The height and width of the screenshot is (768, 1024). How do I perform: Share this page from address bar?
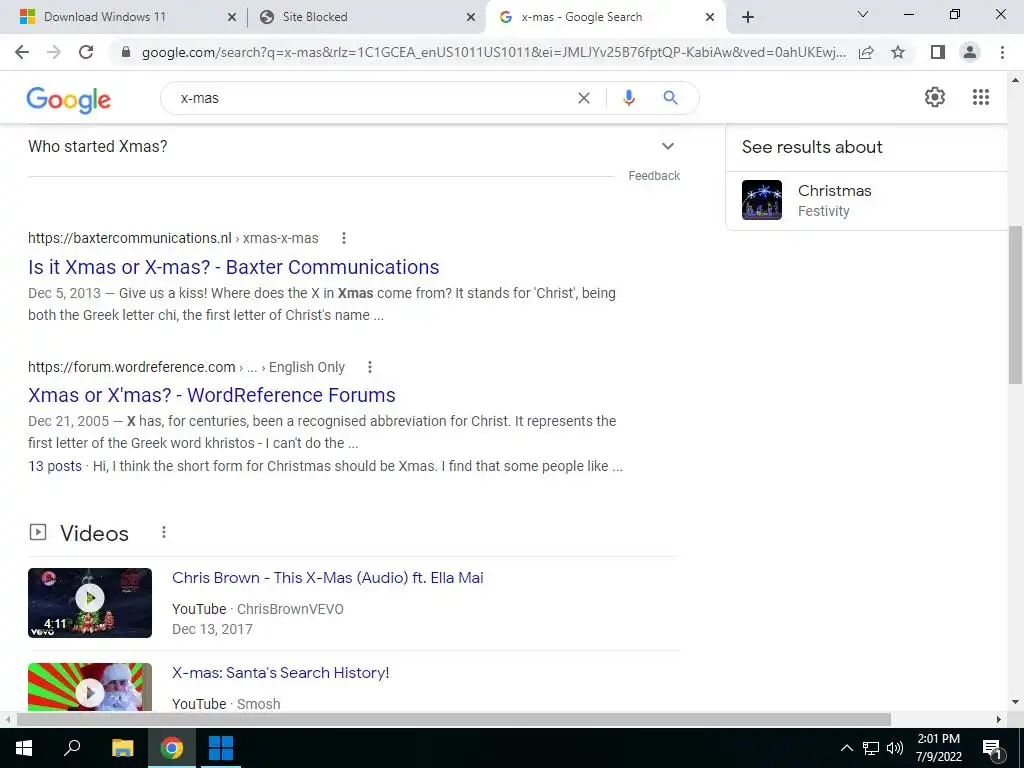coord(866,52)
